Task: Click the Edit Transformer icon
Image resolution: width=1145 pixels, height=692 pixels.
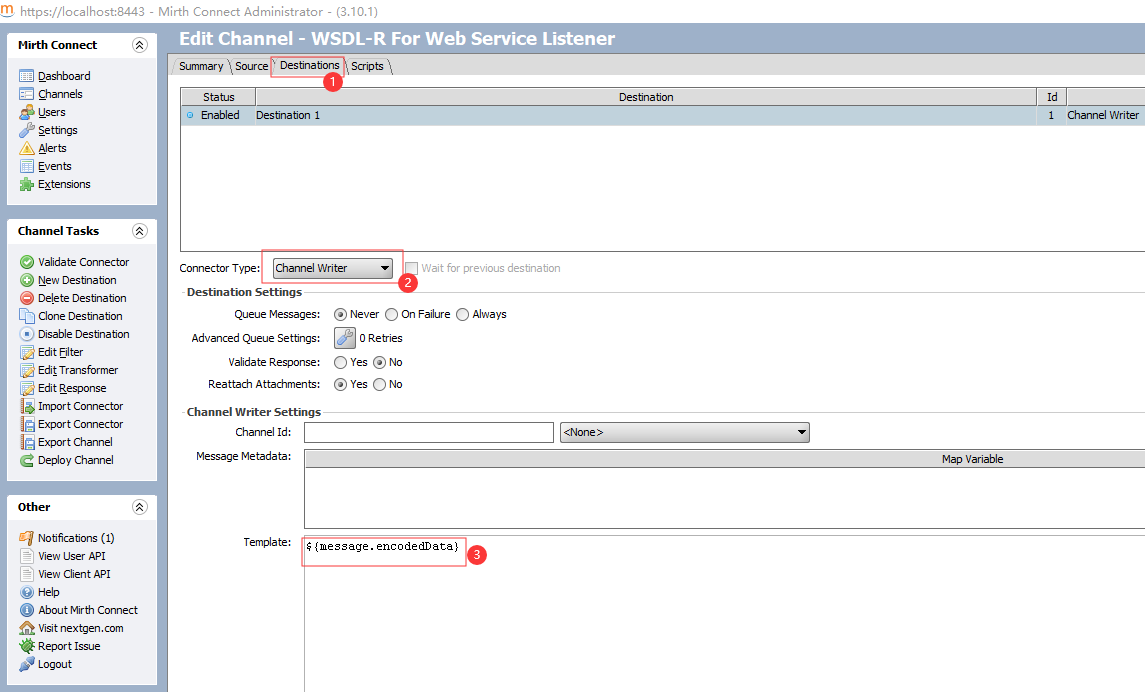Action: click(x=26, y=370)
